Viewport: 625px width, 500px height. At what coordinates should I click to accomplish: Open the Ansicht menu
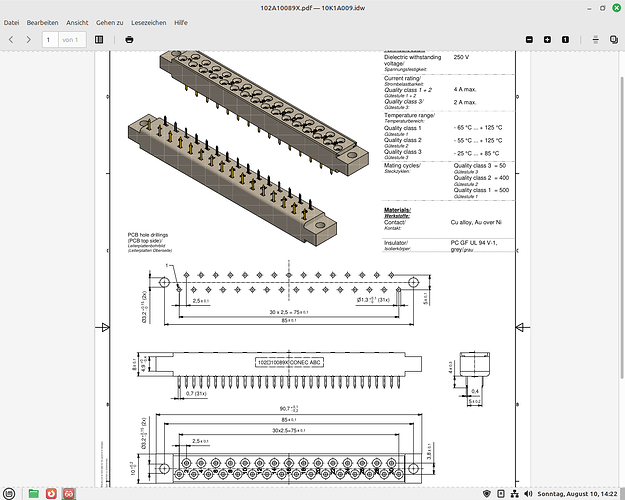[77, 23]
